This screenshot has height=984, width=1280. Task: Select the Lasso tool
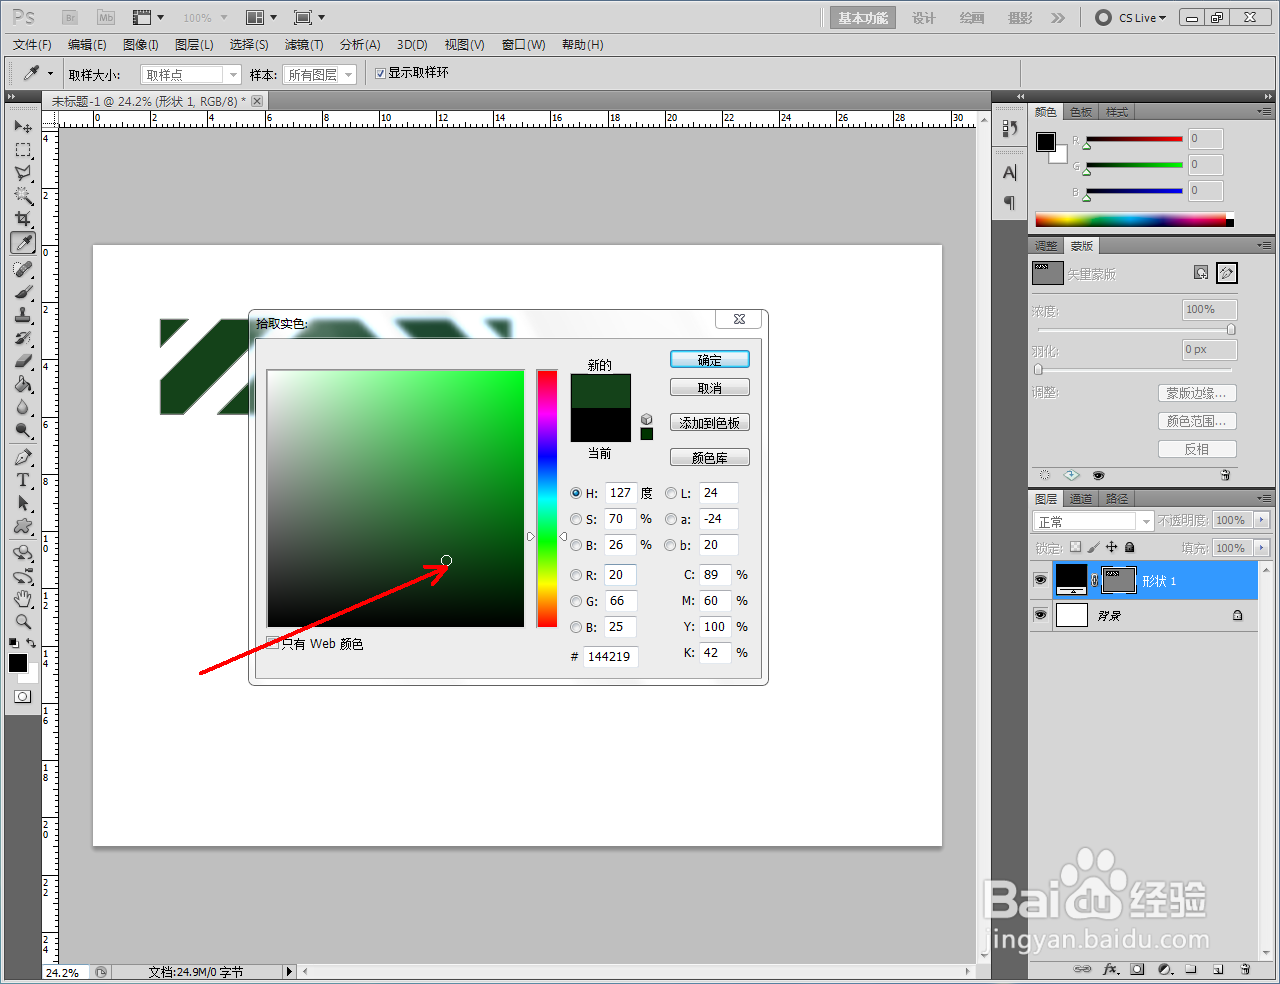pos(23,173)
